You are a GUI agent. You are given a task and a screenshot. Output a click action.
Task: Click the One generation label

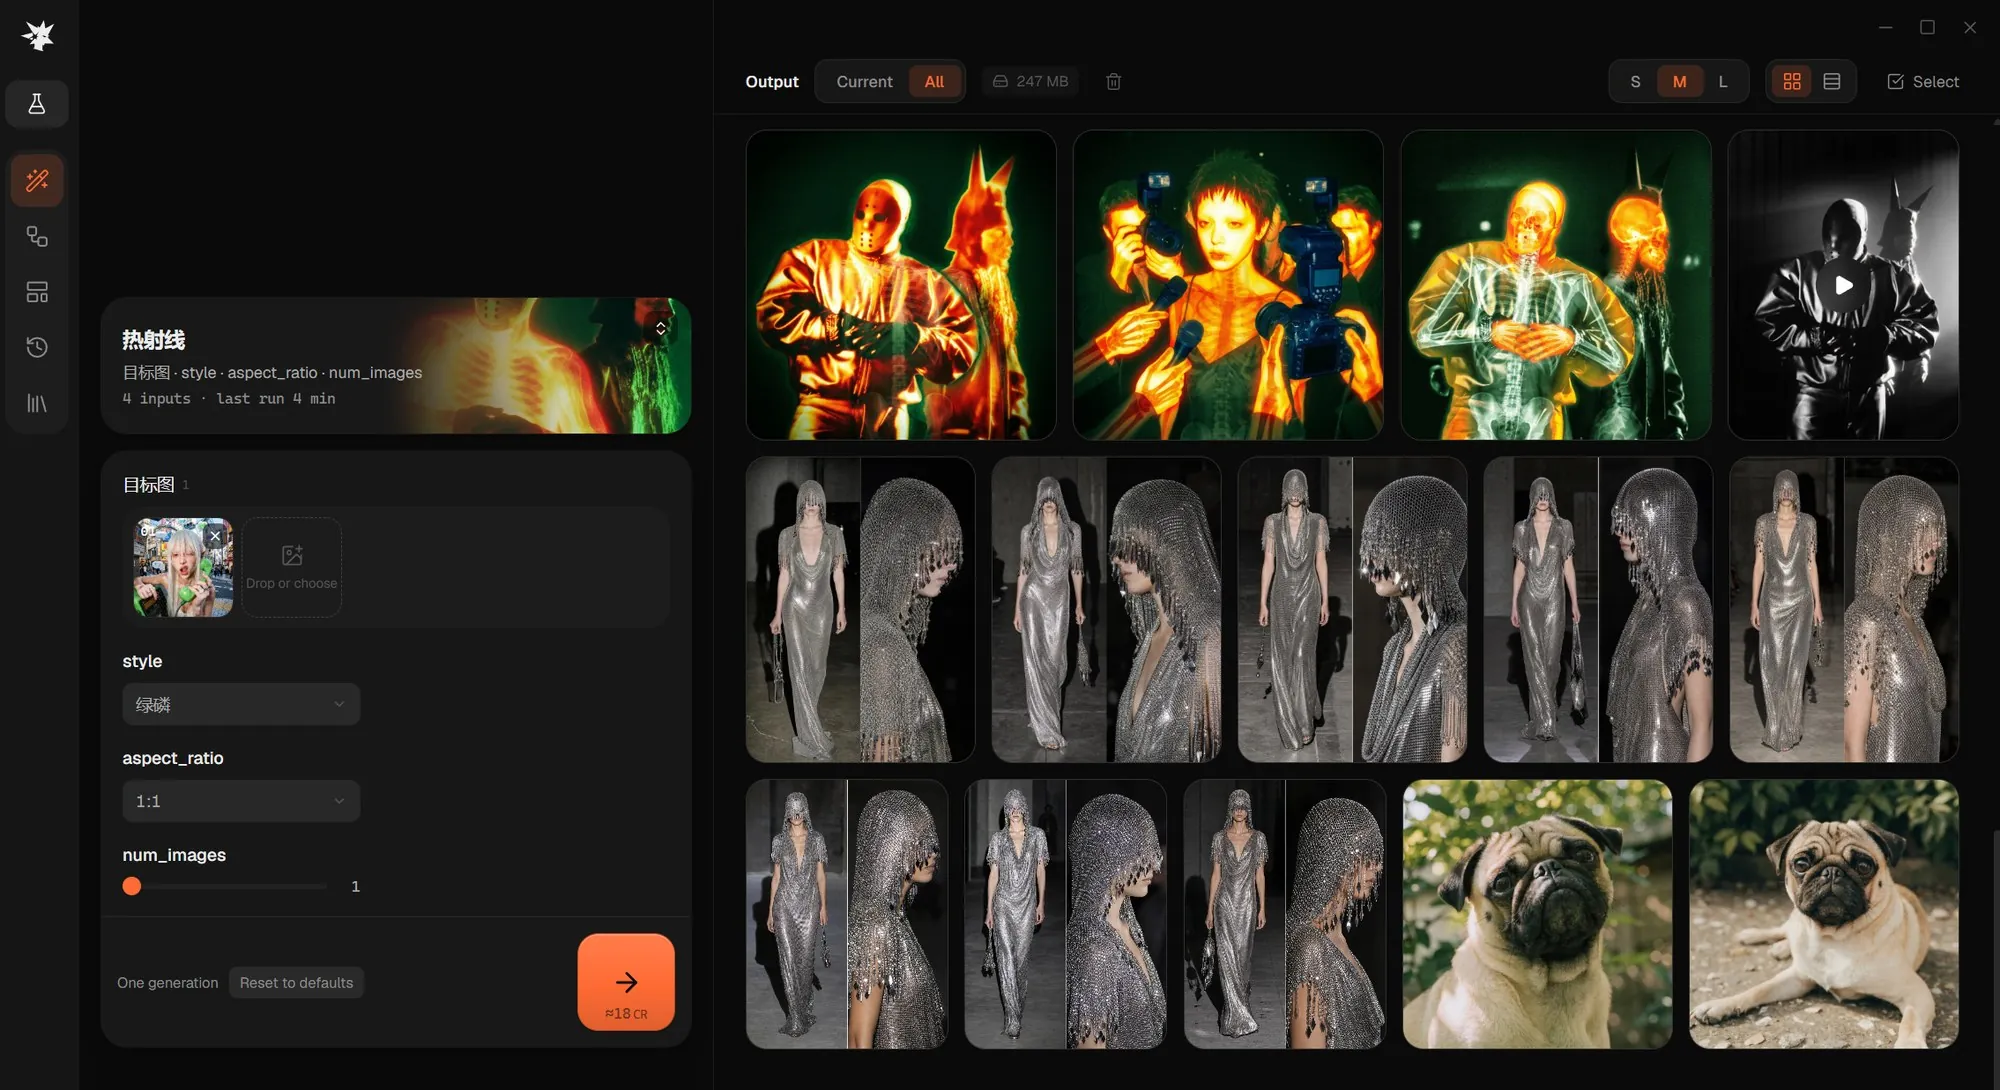click(167, 983)
